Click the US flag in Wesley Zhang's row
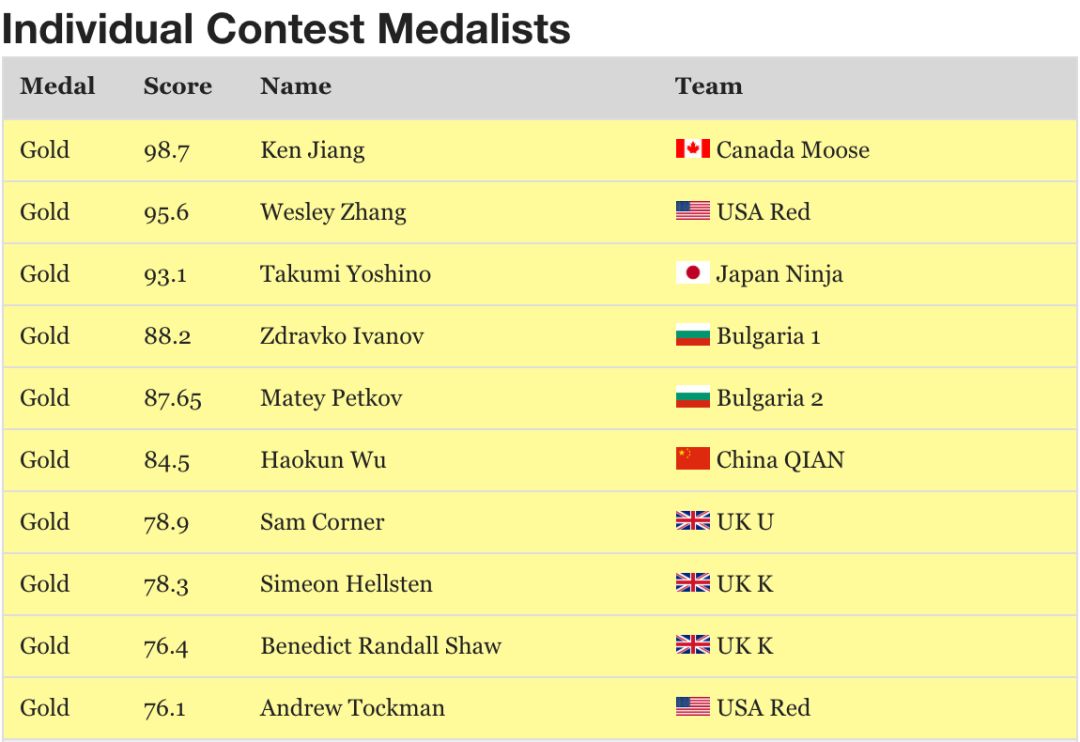Screen dimensions: 1080x742 pos(692,211)
